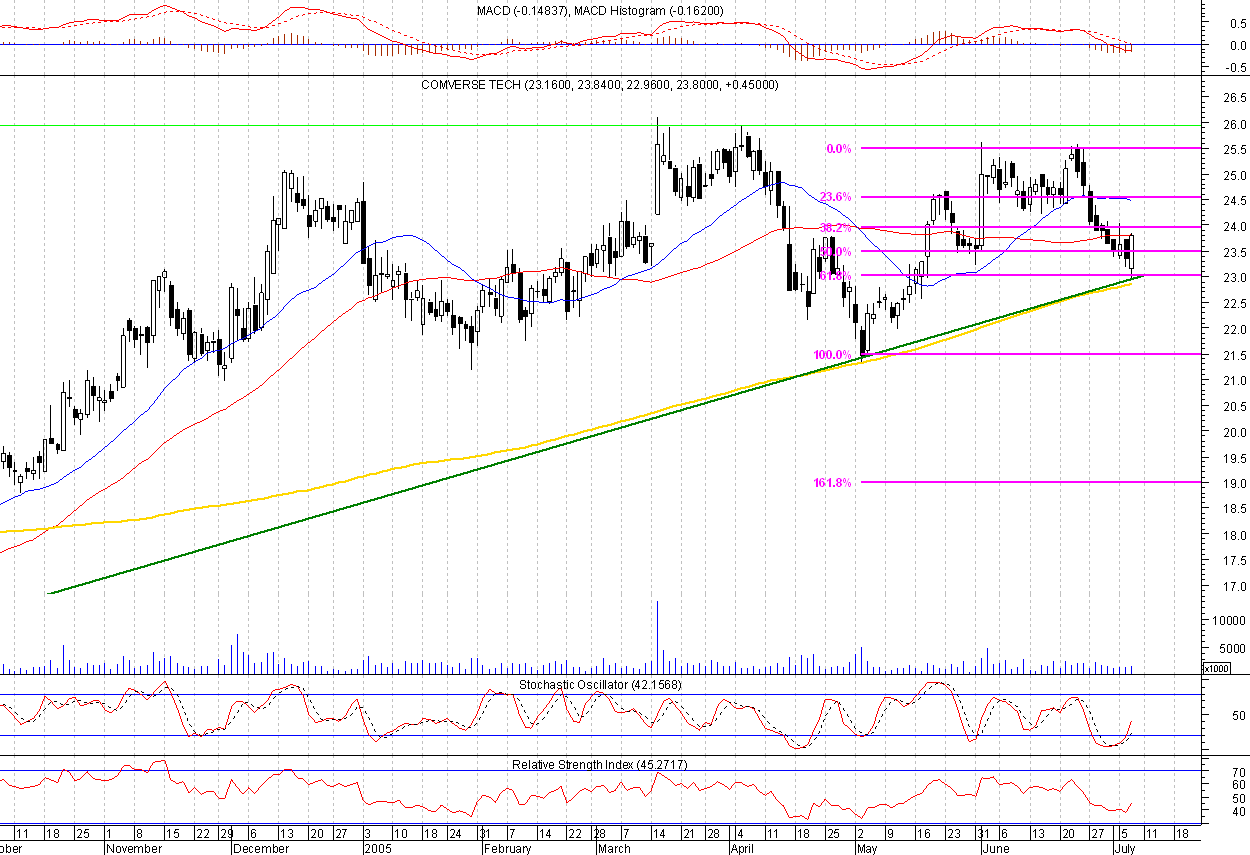Click the MACD indicator title text
Viewport: 1250px width, 855px height.
(x=601, y=10)
